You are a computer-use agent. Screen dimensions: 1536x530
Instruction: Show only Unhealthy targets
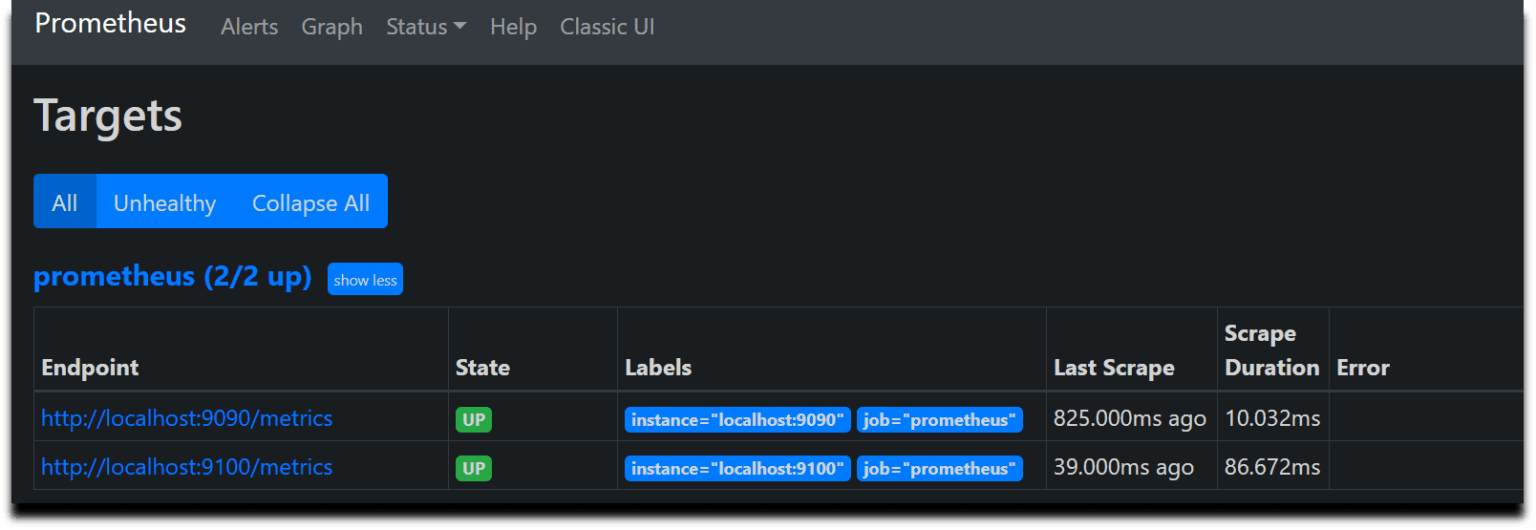(165, 202)
